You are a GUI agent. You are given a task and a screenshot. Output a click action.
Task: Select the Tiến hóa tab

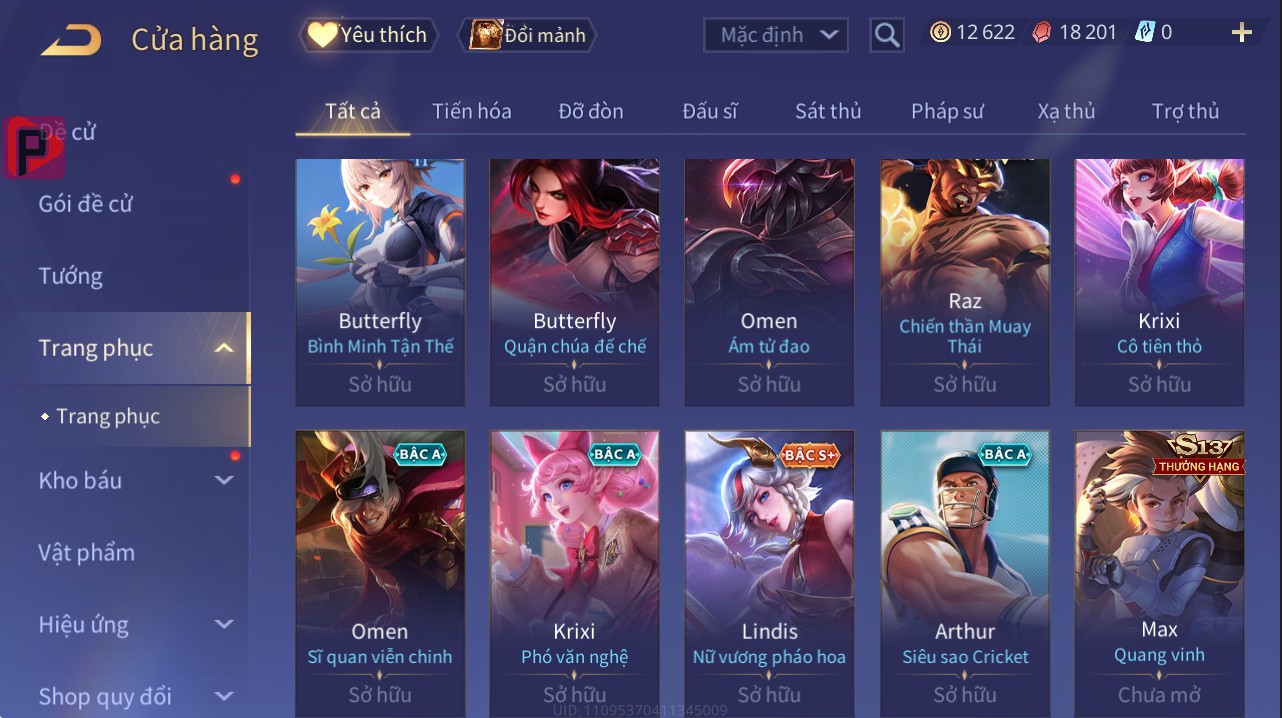click(472, 111)
